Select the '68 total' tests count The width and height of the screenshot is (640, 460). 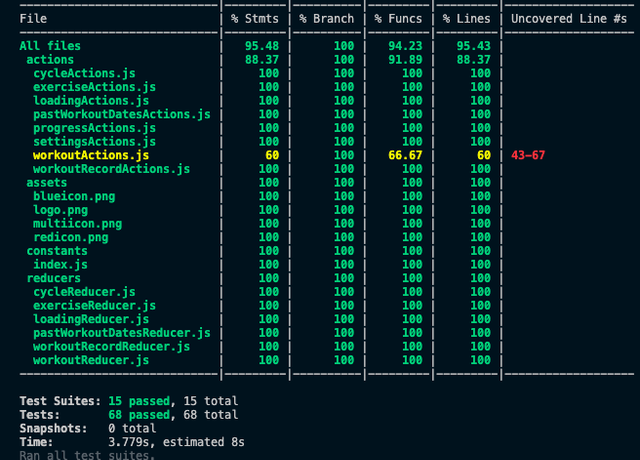[211, 415]
